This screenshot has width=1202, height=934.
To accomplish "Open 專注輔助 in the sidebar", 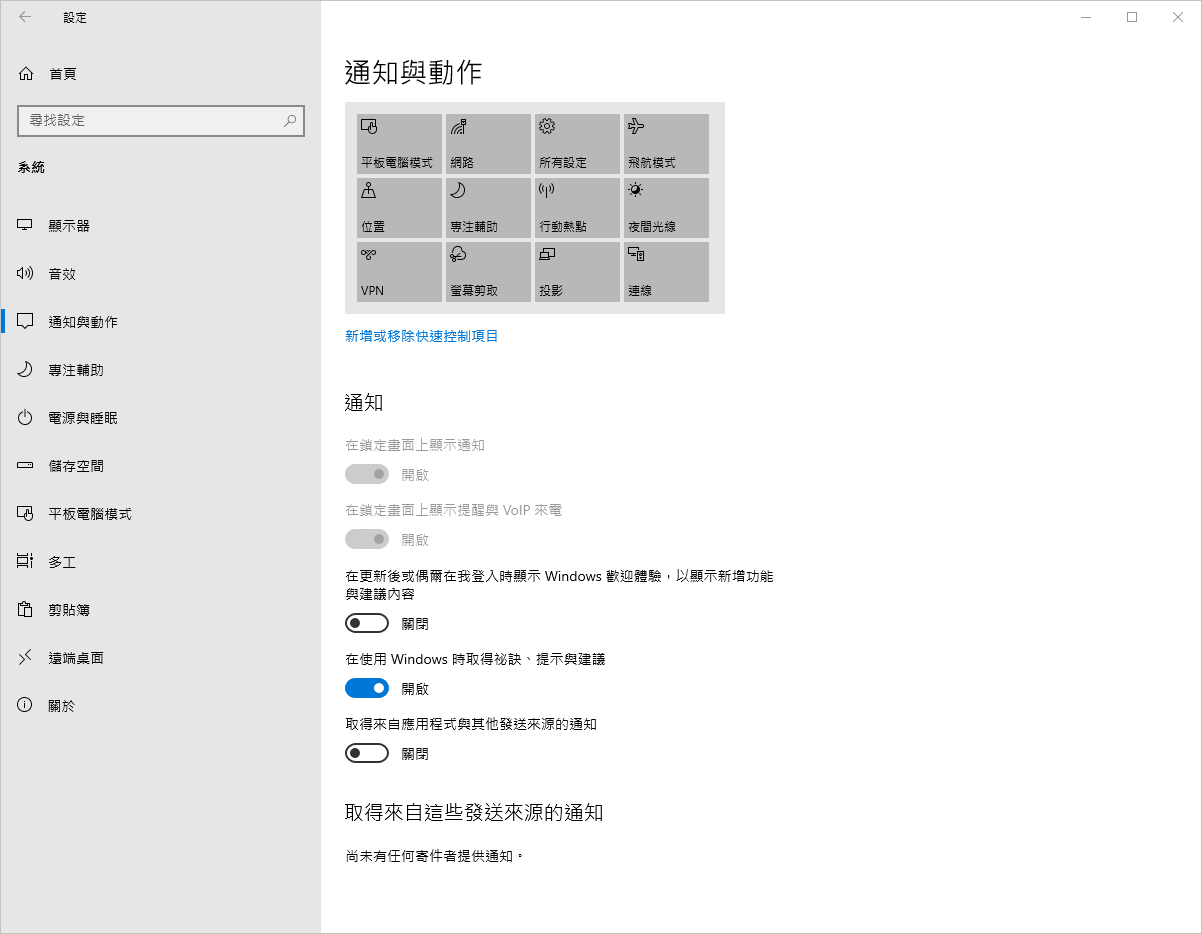I will pyautogui.click(x=160, y=370).
